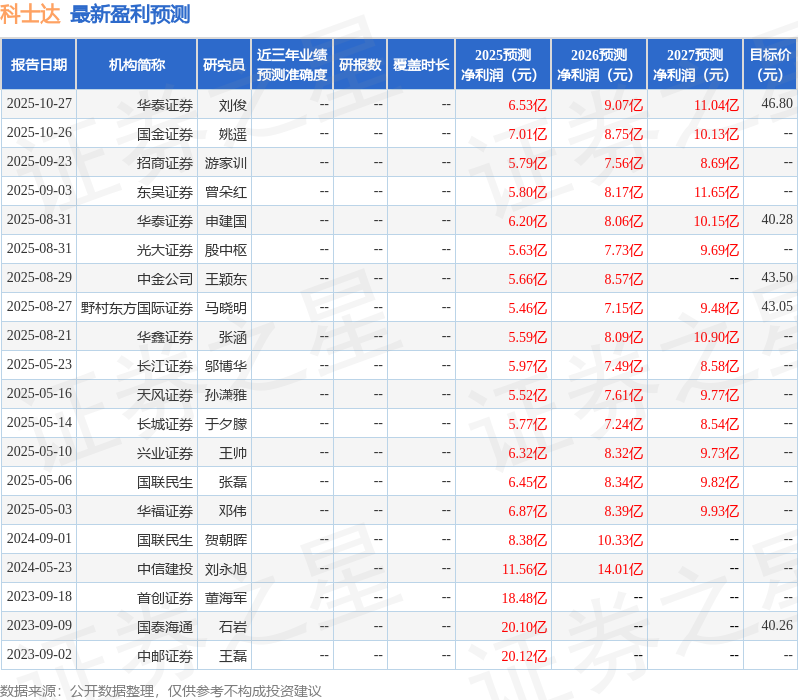Click the 申建国 researcher cell

point(226,221)
